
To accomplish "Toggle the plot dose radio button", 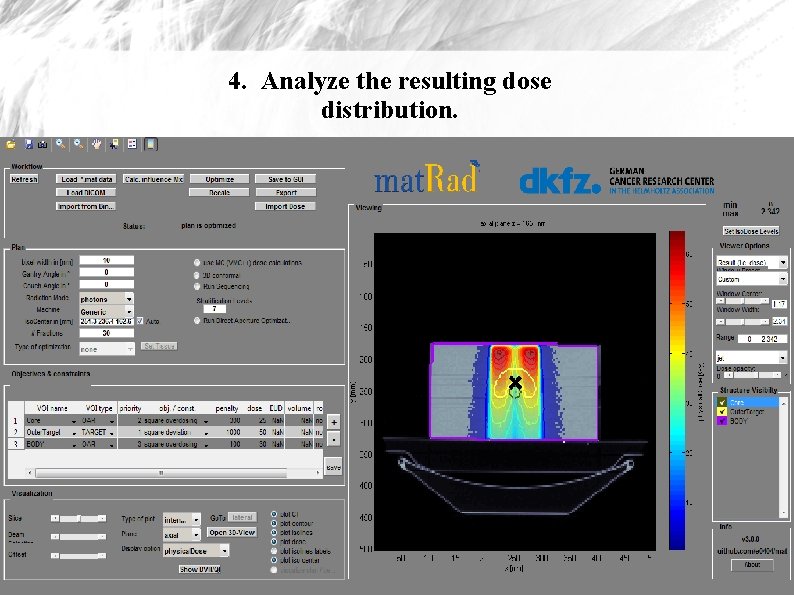I will coord(274,542).
